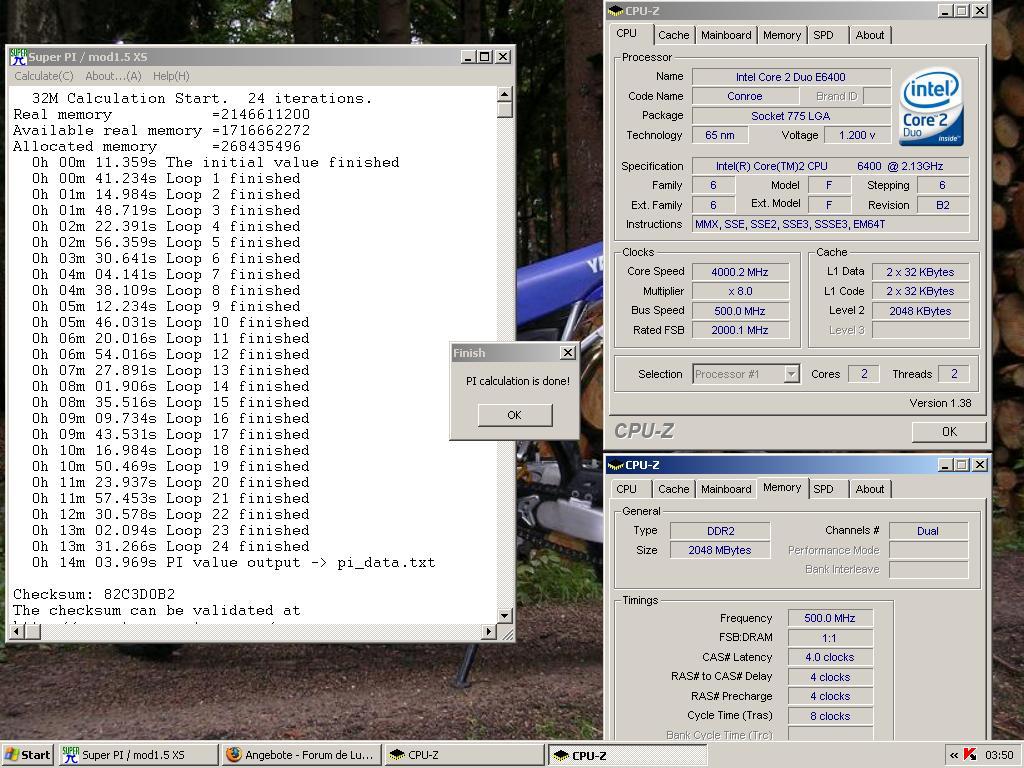The height and width of the screenshot is (768, 1024).
Task: Select the CPU tab in top CPU-Z
Action: [626, 33]
